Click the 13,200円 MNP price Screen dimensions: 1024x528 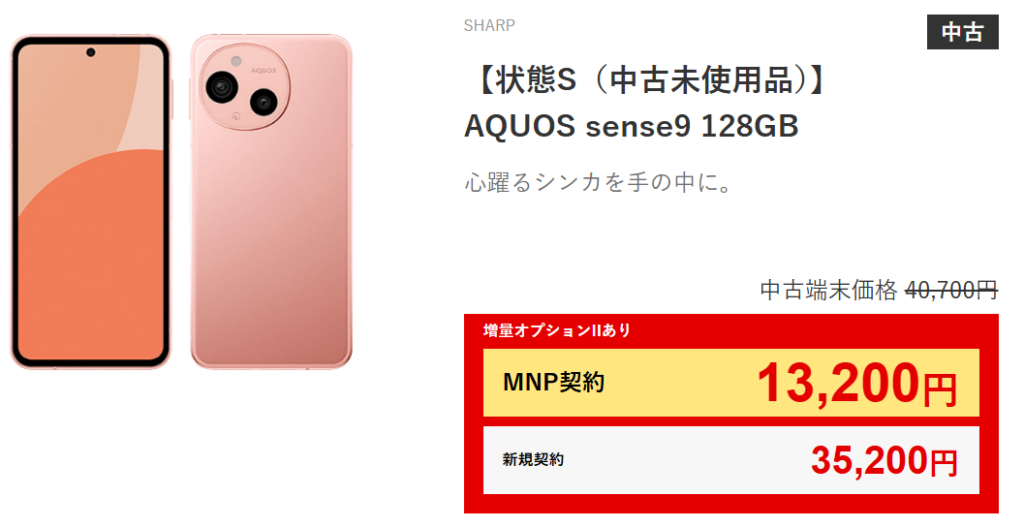856,383
